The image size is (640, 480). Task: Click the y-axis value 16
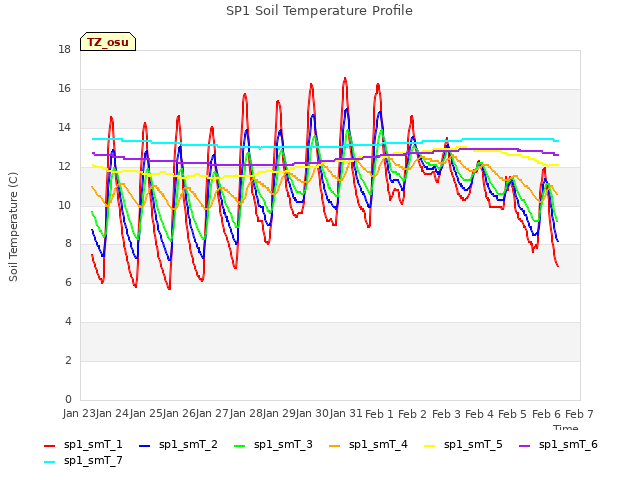click(64, 88)
